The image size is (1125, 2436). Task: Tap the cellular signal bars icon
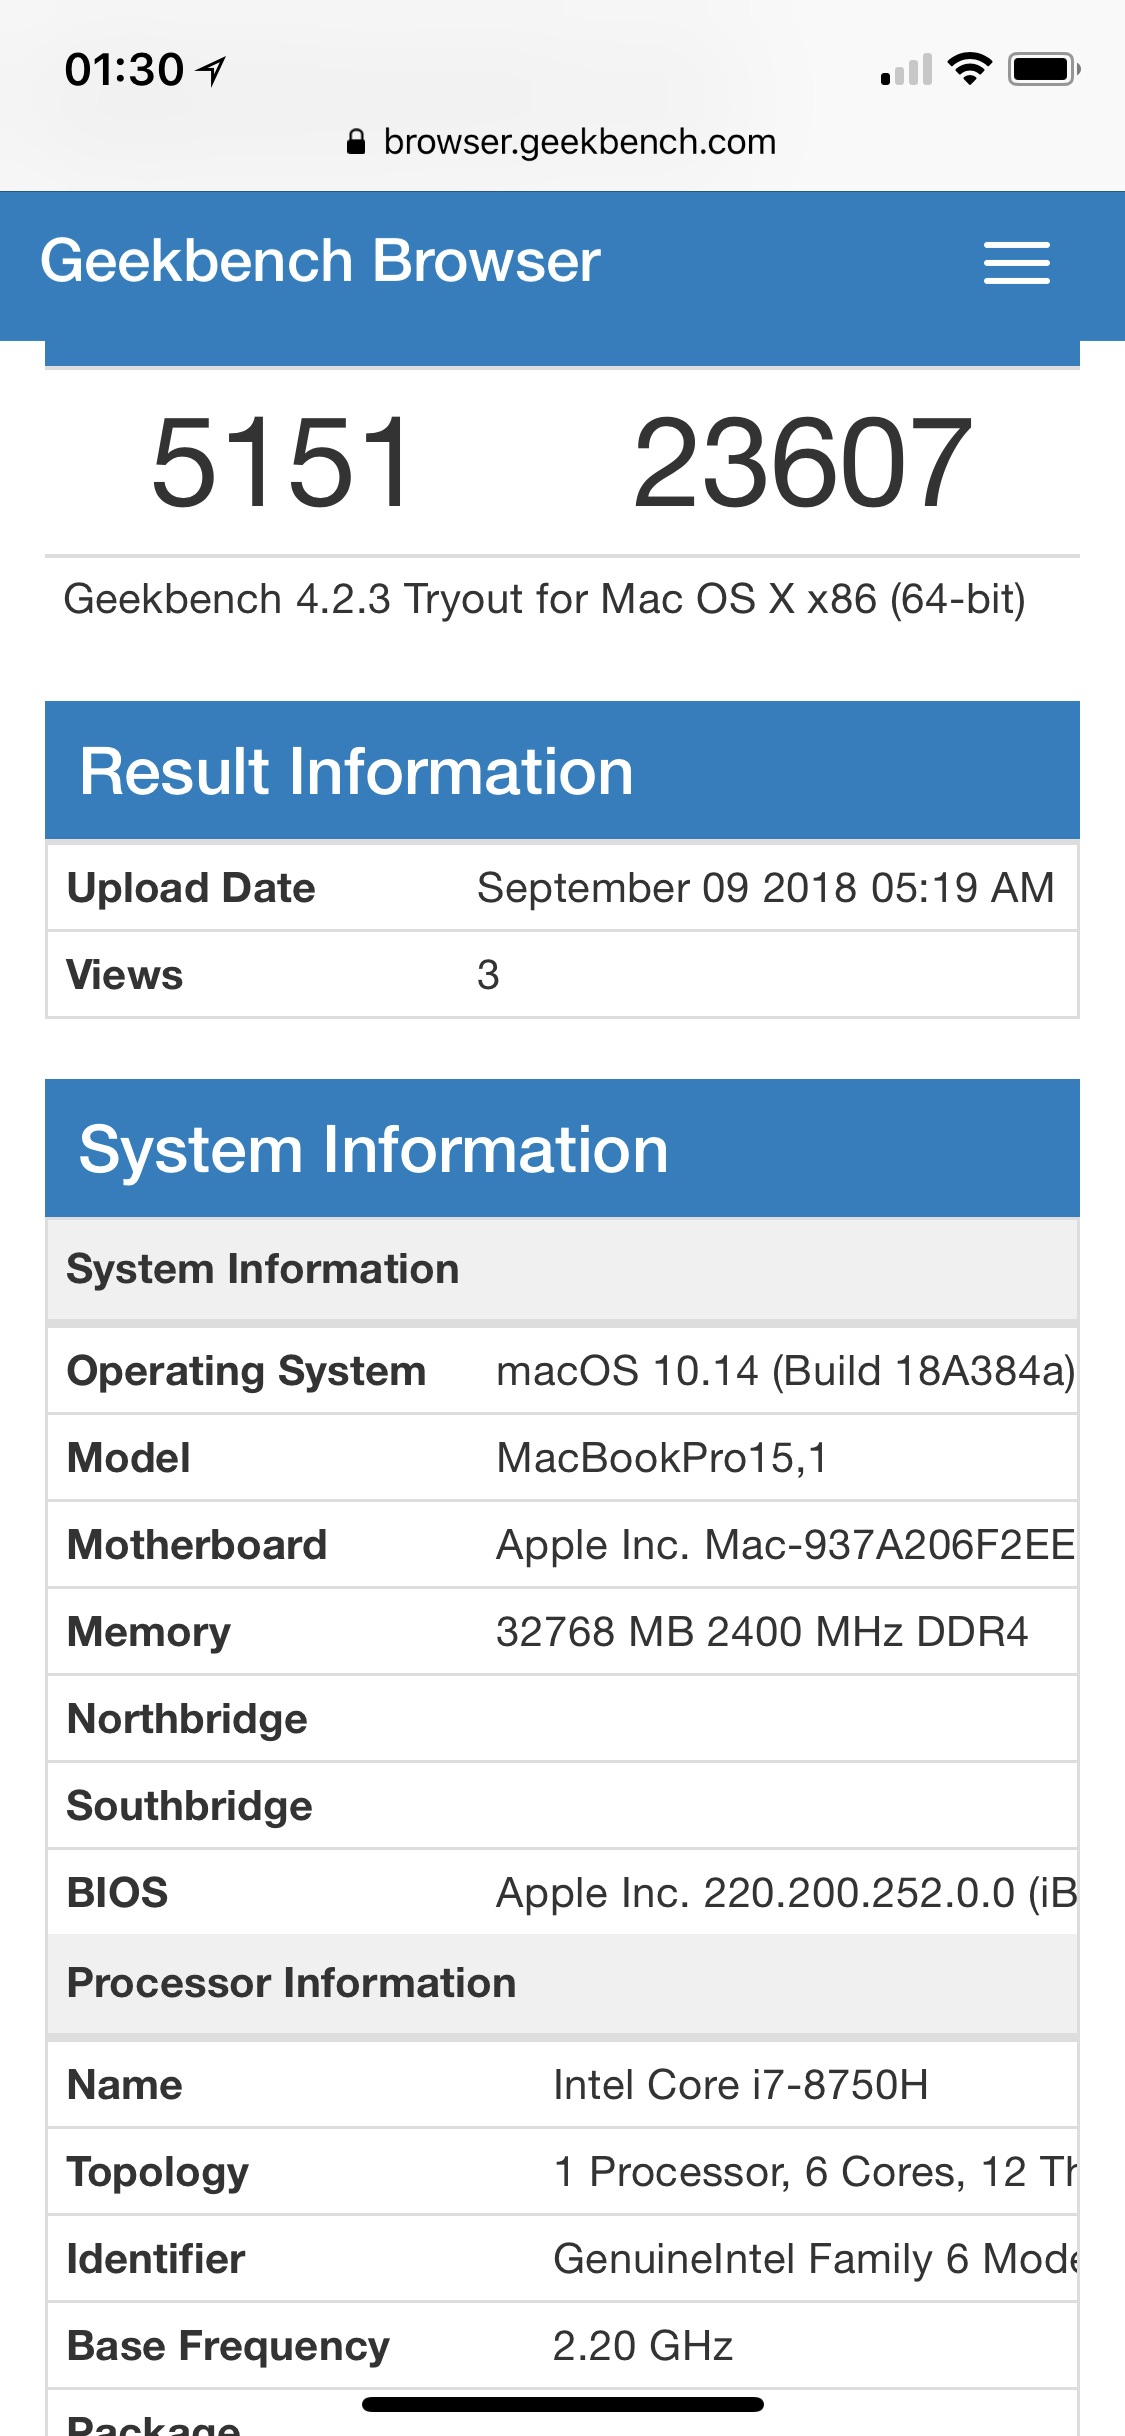click(906, 70)
